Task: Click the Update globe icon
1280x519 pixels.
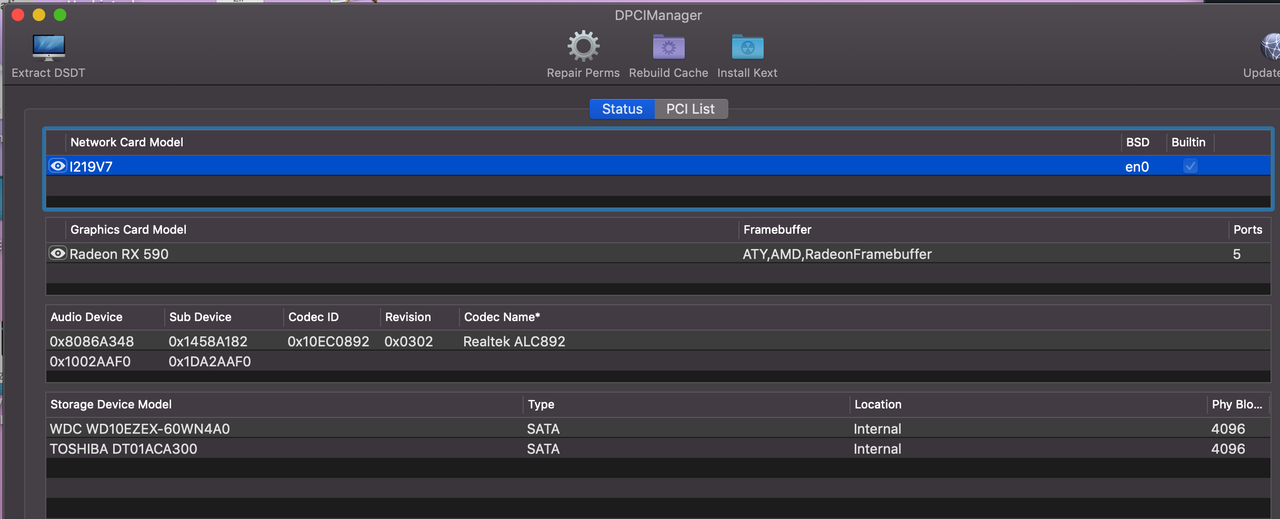Action: point(1270,47)
